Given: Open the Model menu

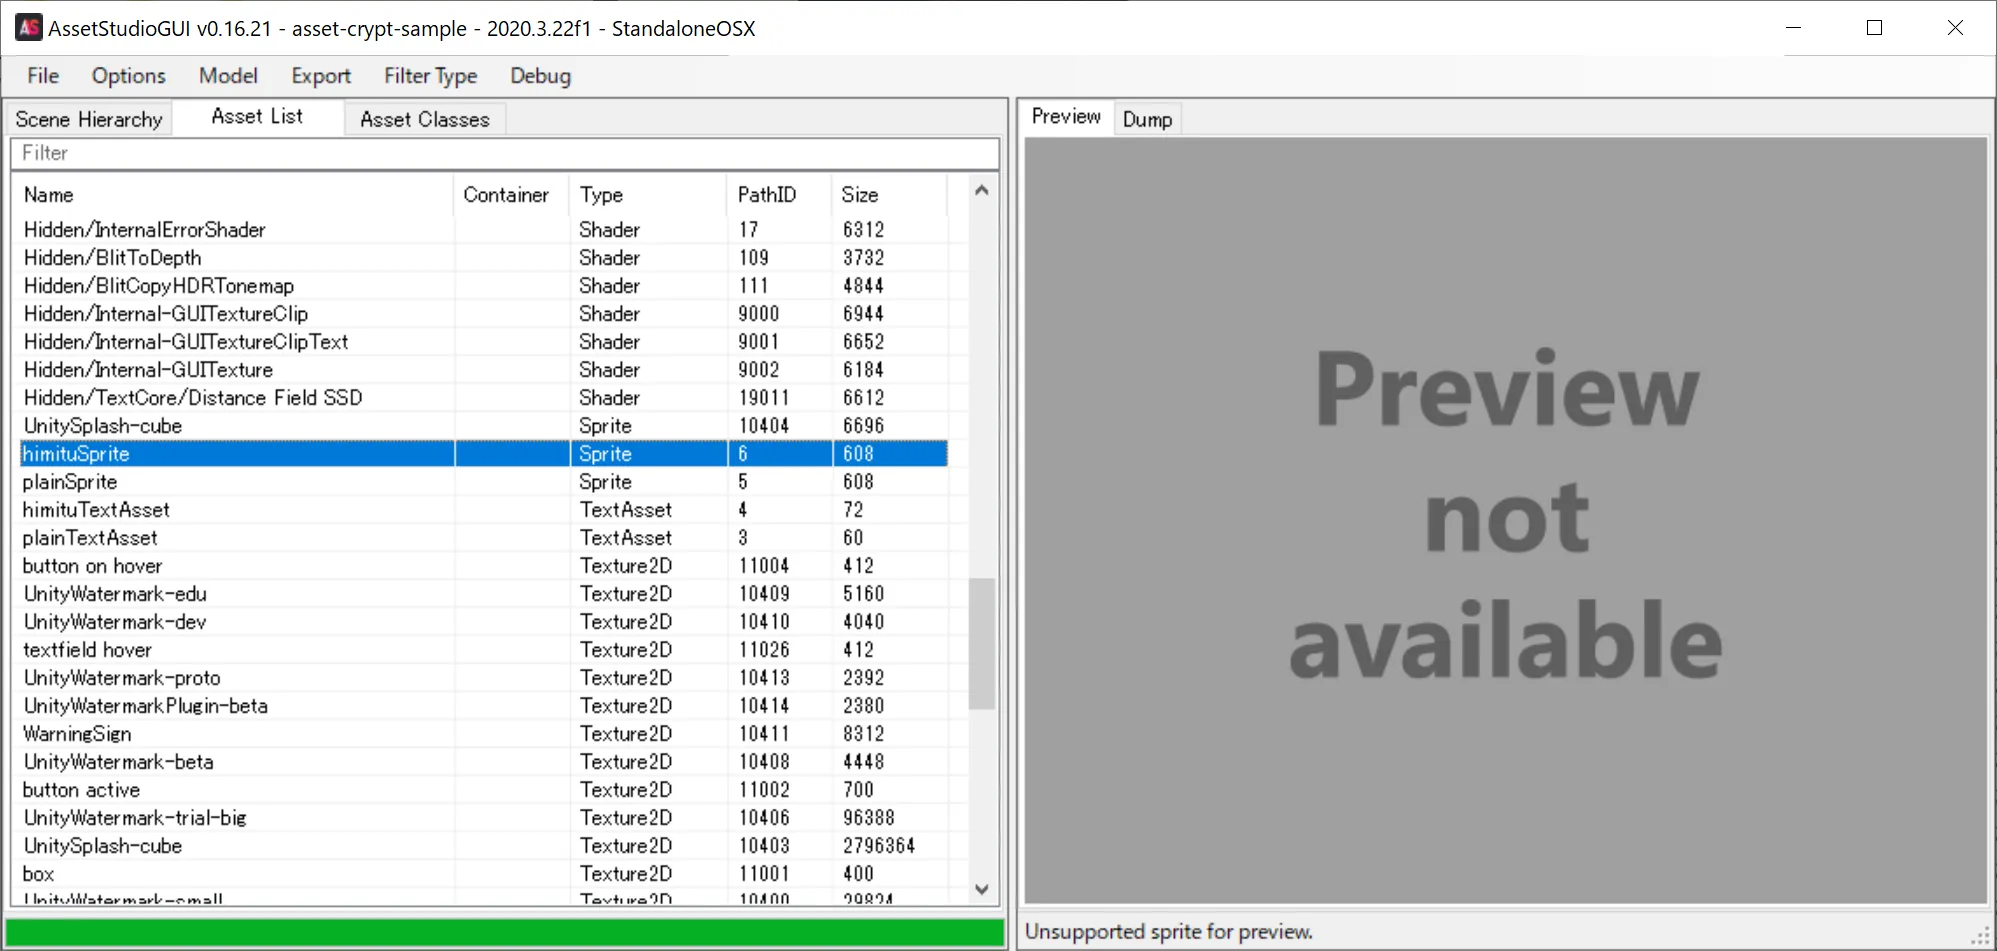Looking at the screenshot, I should pyautogui.click(x=228, y=76).
